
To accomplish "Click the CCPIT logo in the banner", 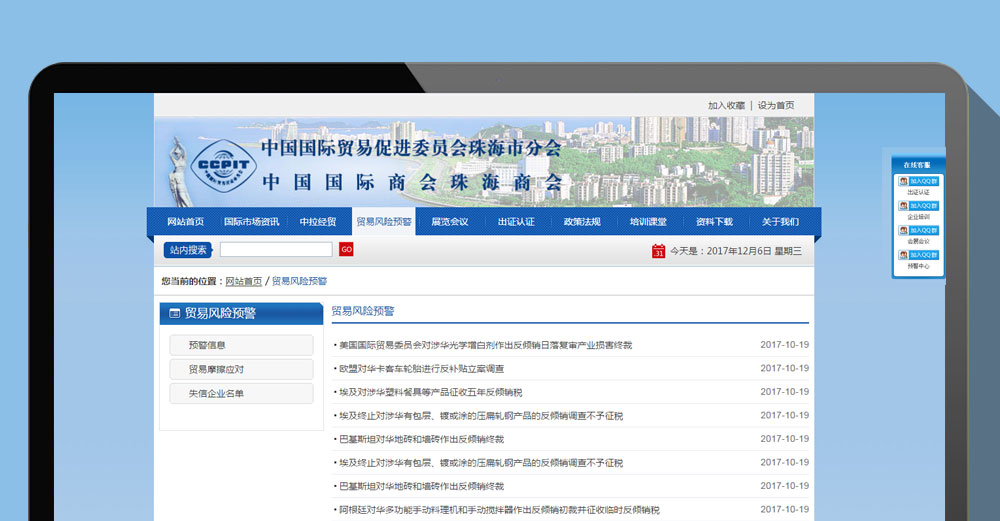I will tap(223, 165).
